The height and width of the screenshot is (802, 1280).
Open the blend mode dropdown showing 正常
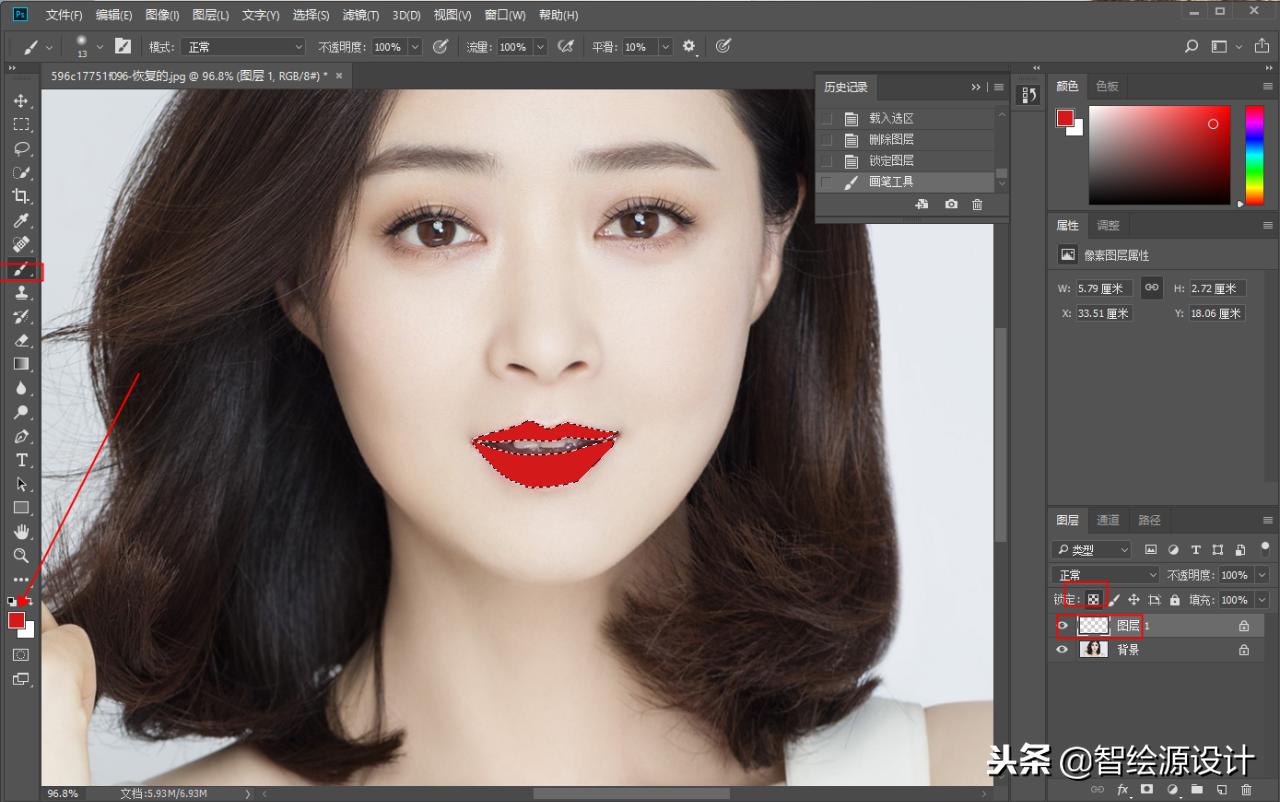pyautogui.click(x=1104, y=574)
